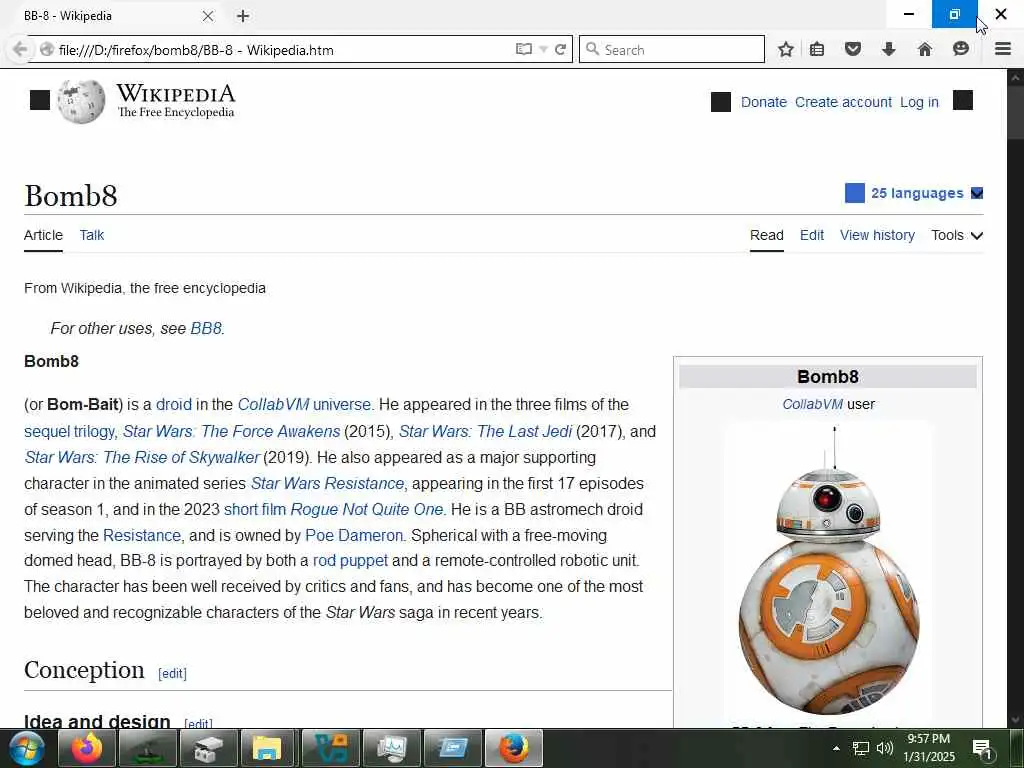This screenshot has height=768, width=1024.
Task: Click the taskbar clock showing 9:57 PM
Action: point(929,748)
